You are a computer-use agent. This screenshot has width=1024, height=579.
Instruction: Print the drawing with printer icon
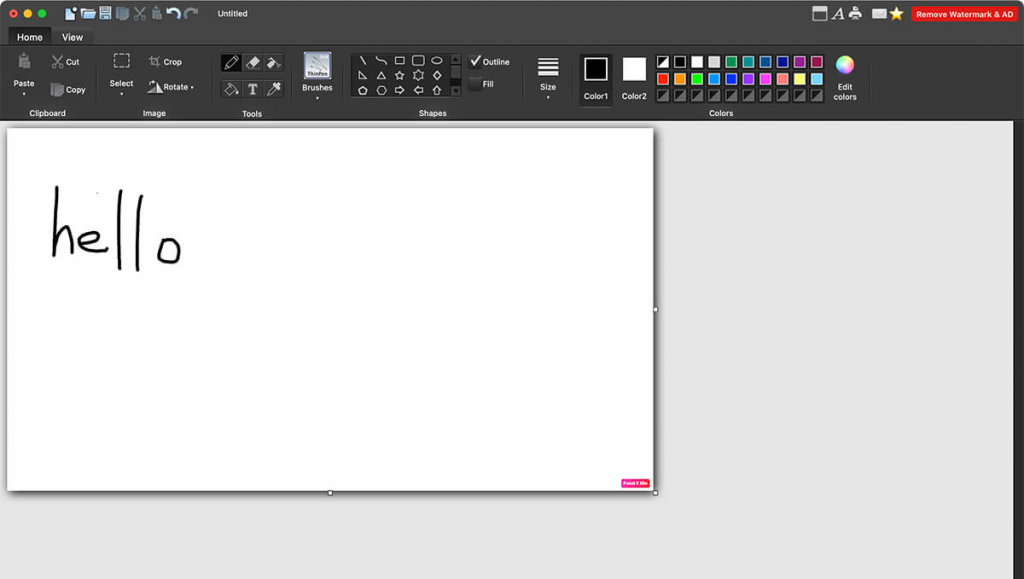[855, 13]
